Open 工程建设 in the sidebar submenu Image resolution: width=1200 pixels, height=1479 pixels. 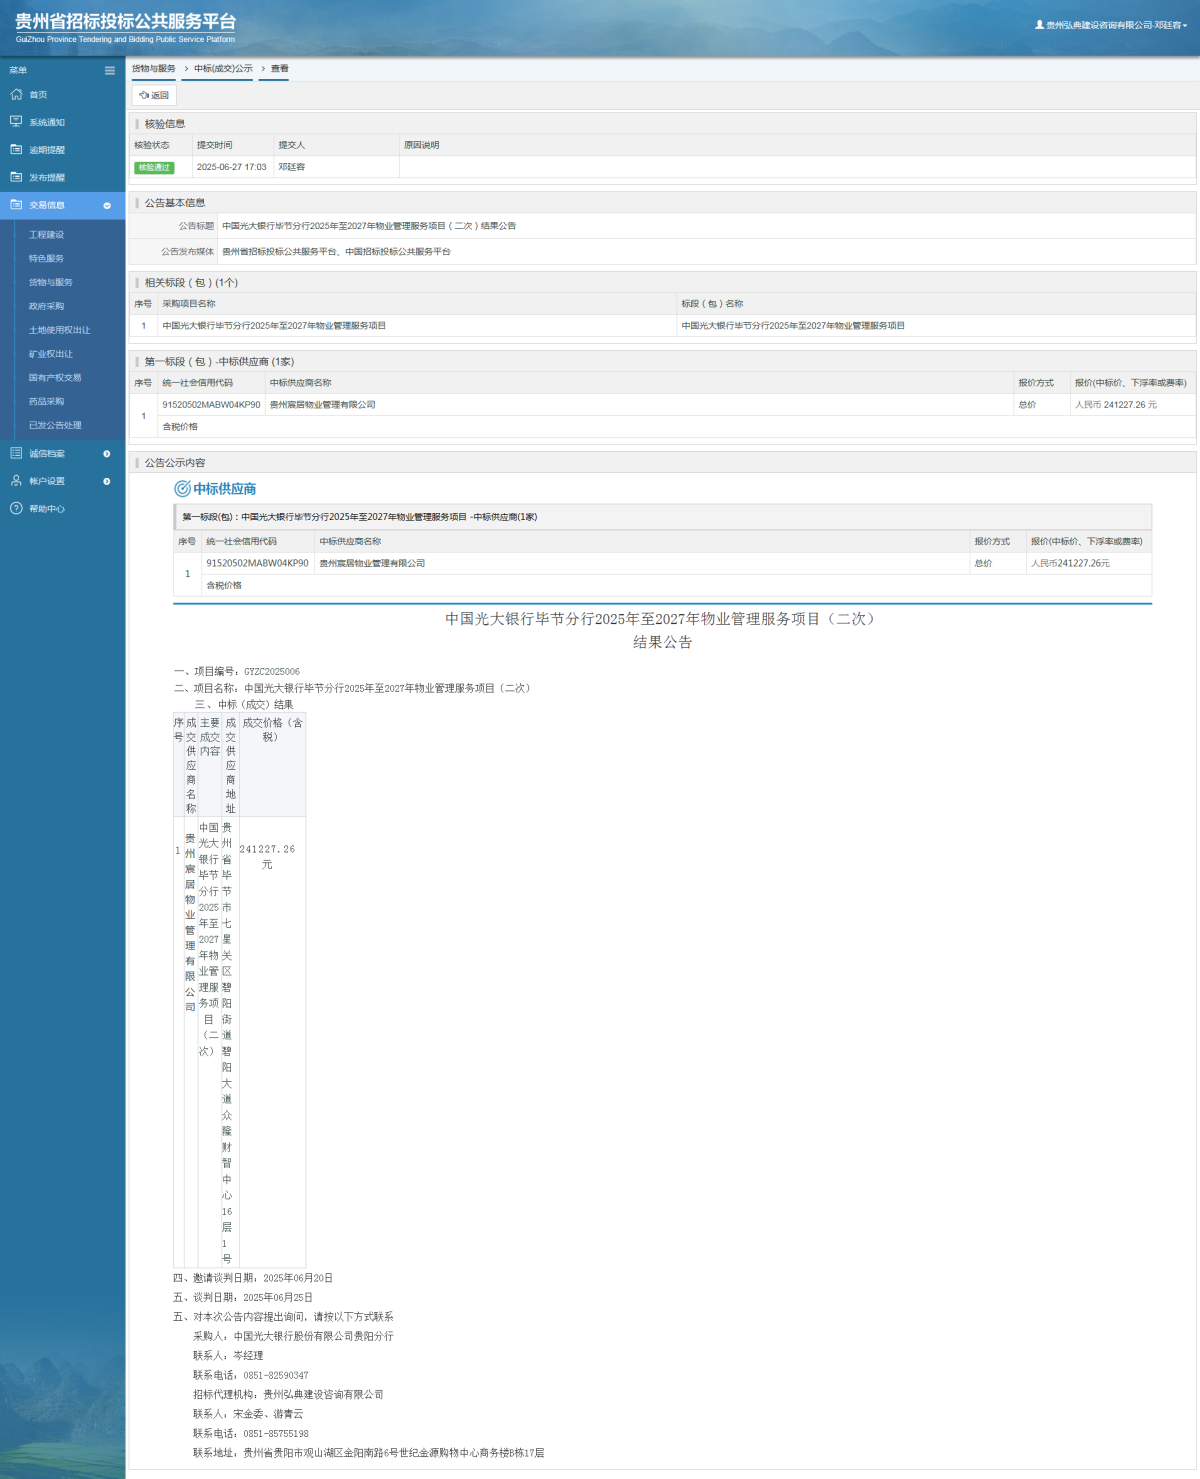[x=46, y=235]
